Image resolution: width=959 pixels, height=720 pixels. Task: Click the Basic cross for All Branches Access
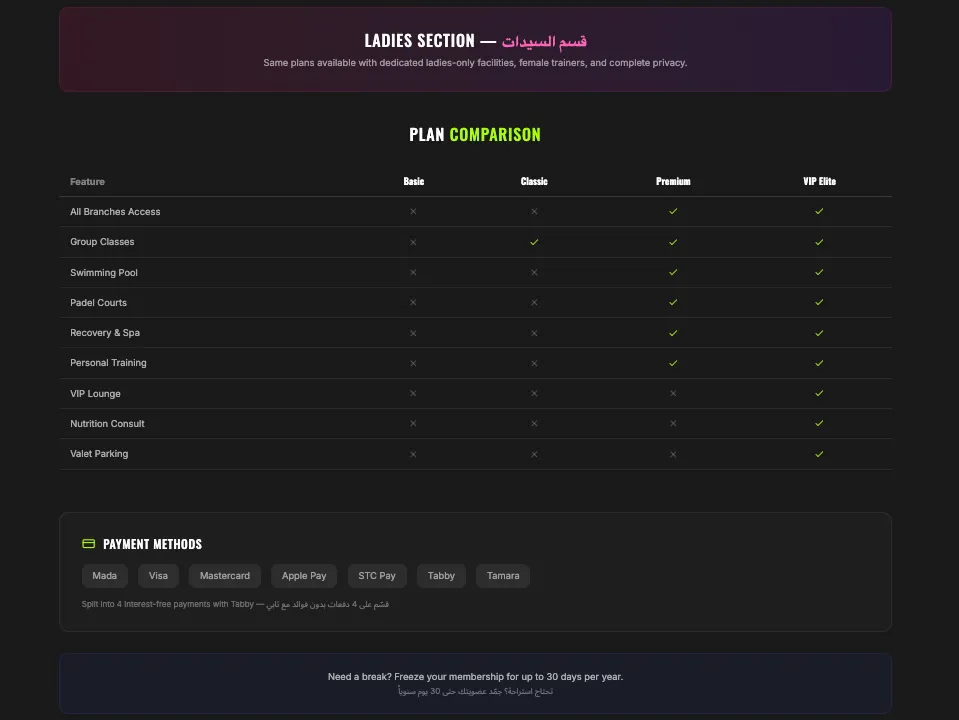[413, 212]
